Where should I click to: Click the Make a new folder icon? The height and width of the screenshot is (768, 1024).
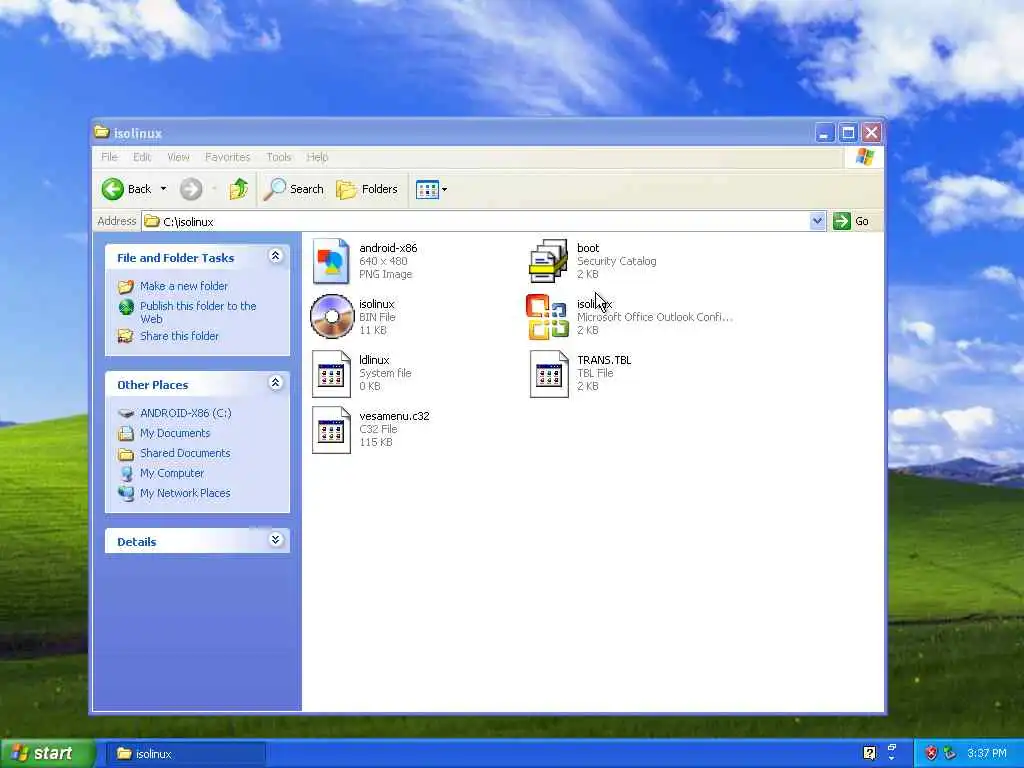tap(126, 287)
